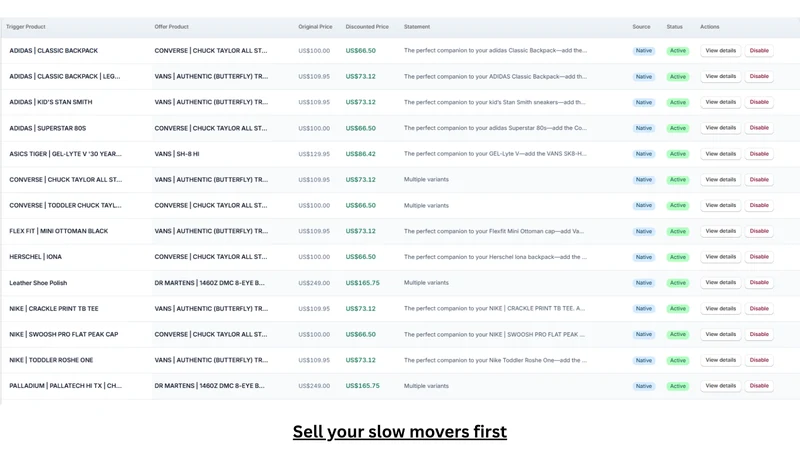Select the HERSCHEL | IONA trigger product
The image size is (800, 450).
(35, 257)
